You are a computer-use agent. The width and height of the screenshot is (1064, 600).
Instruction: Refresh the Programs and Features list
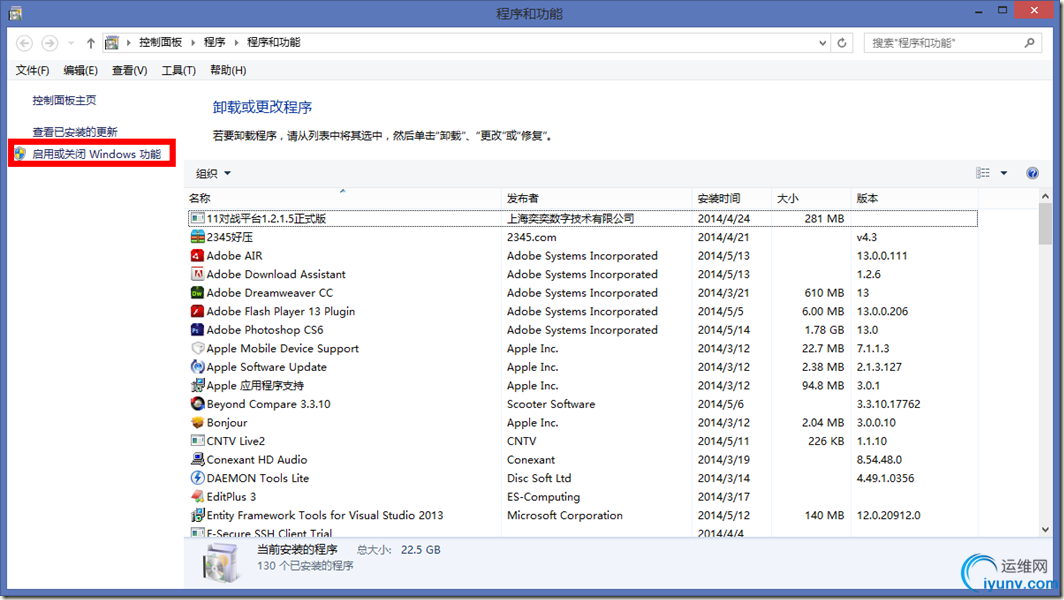(842, 43)
